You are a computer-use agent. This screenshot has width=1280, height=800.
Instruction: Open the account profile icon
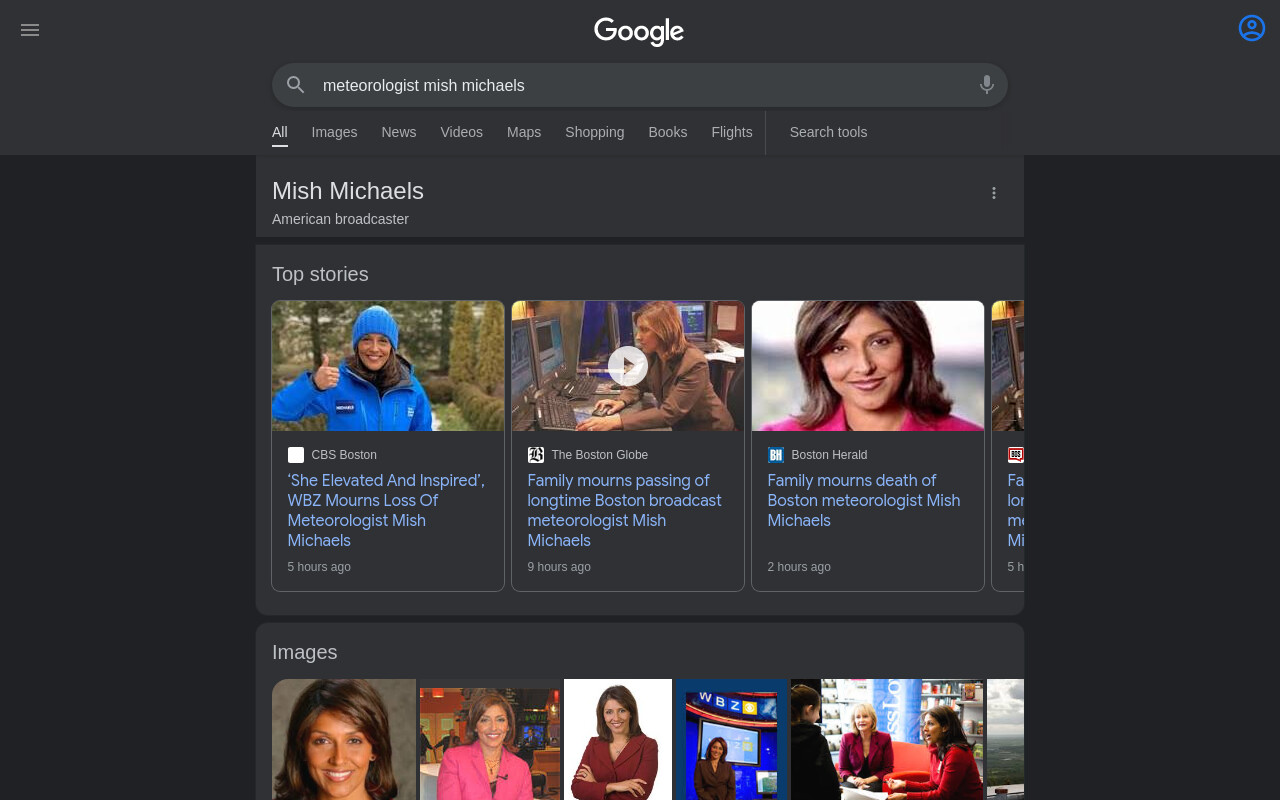(x=1252, y=28)
